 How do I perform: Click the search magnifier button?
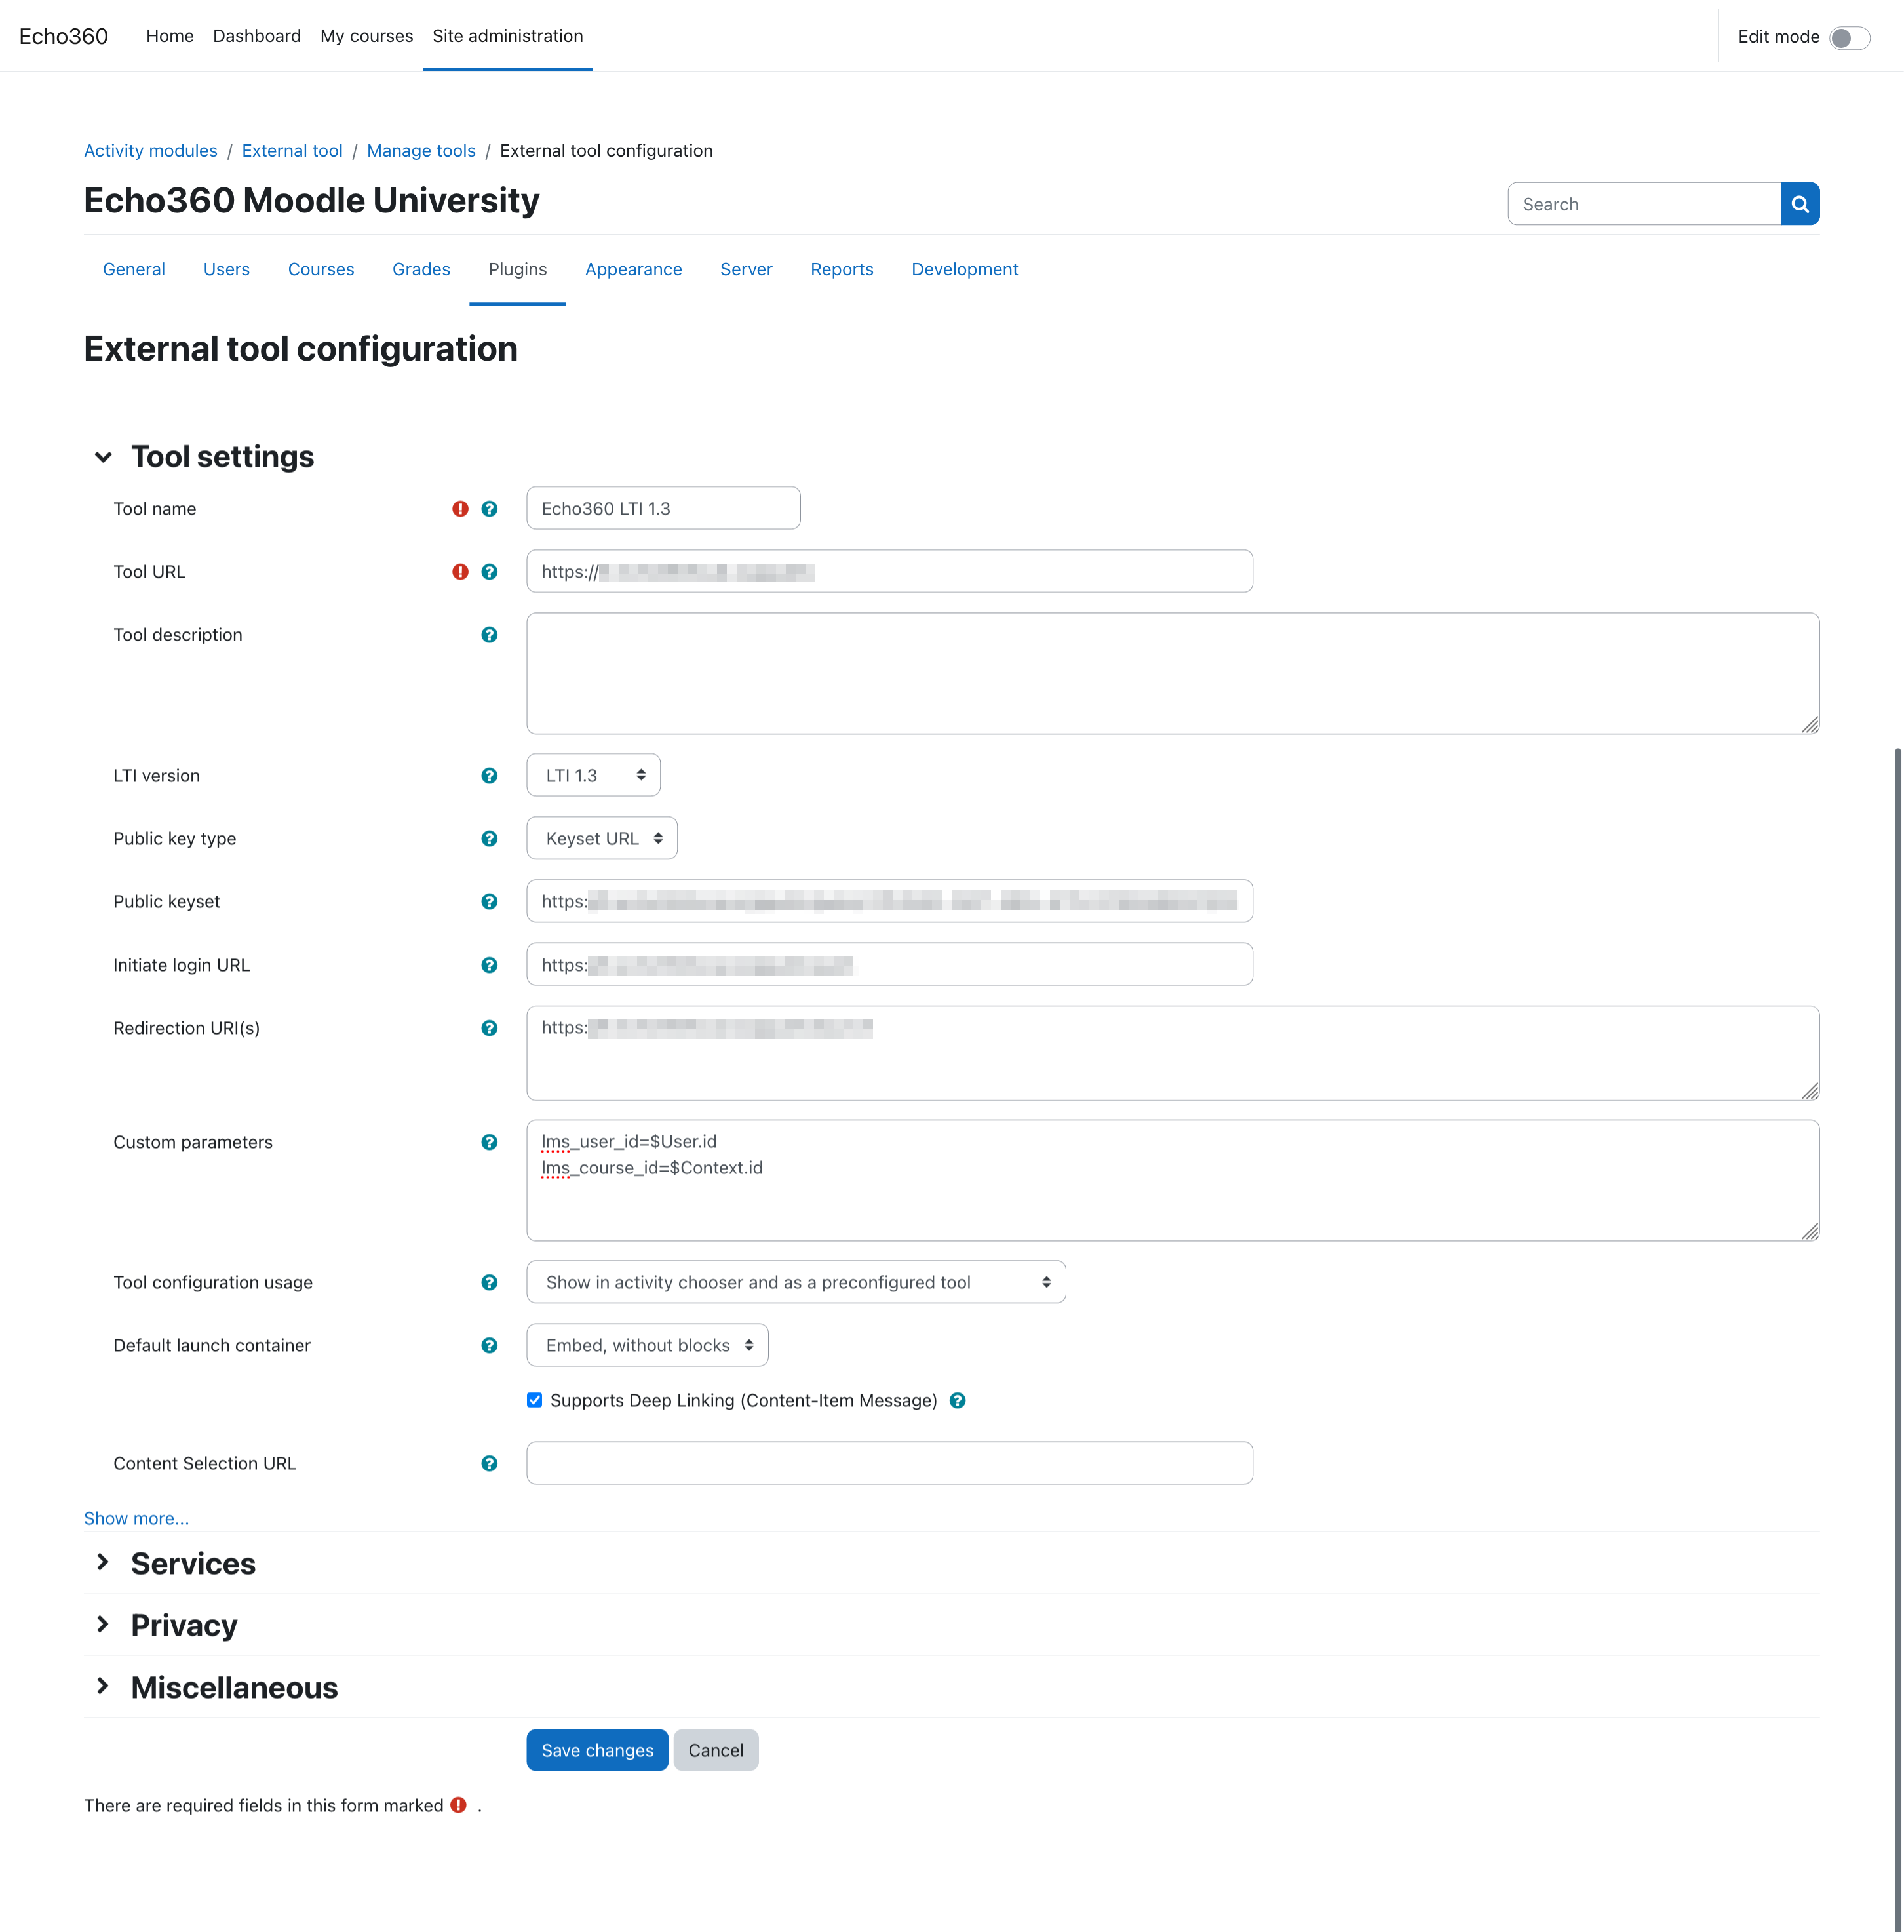(1799, 204)
